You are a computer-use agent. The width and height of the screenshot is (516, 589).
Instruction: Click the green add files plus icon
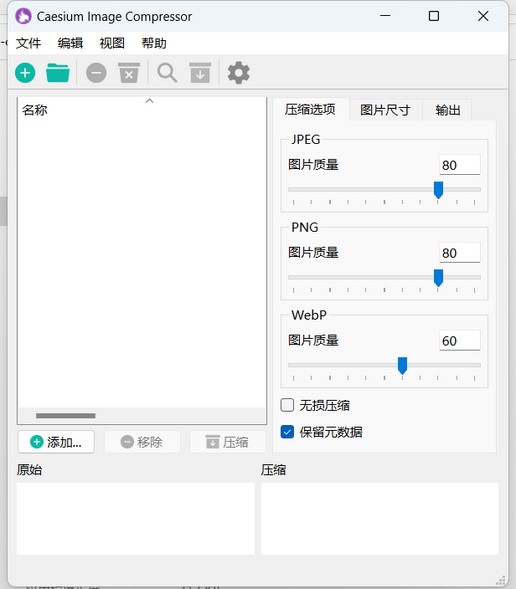coord(25,73)
